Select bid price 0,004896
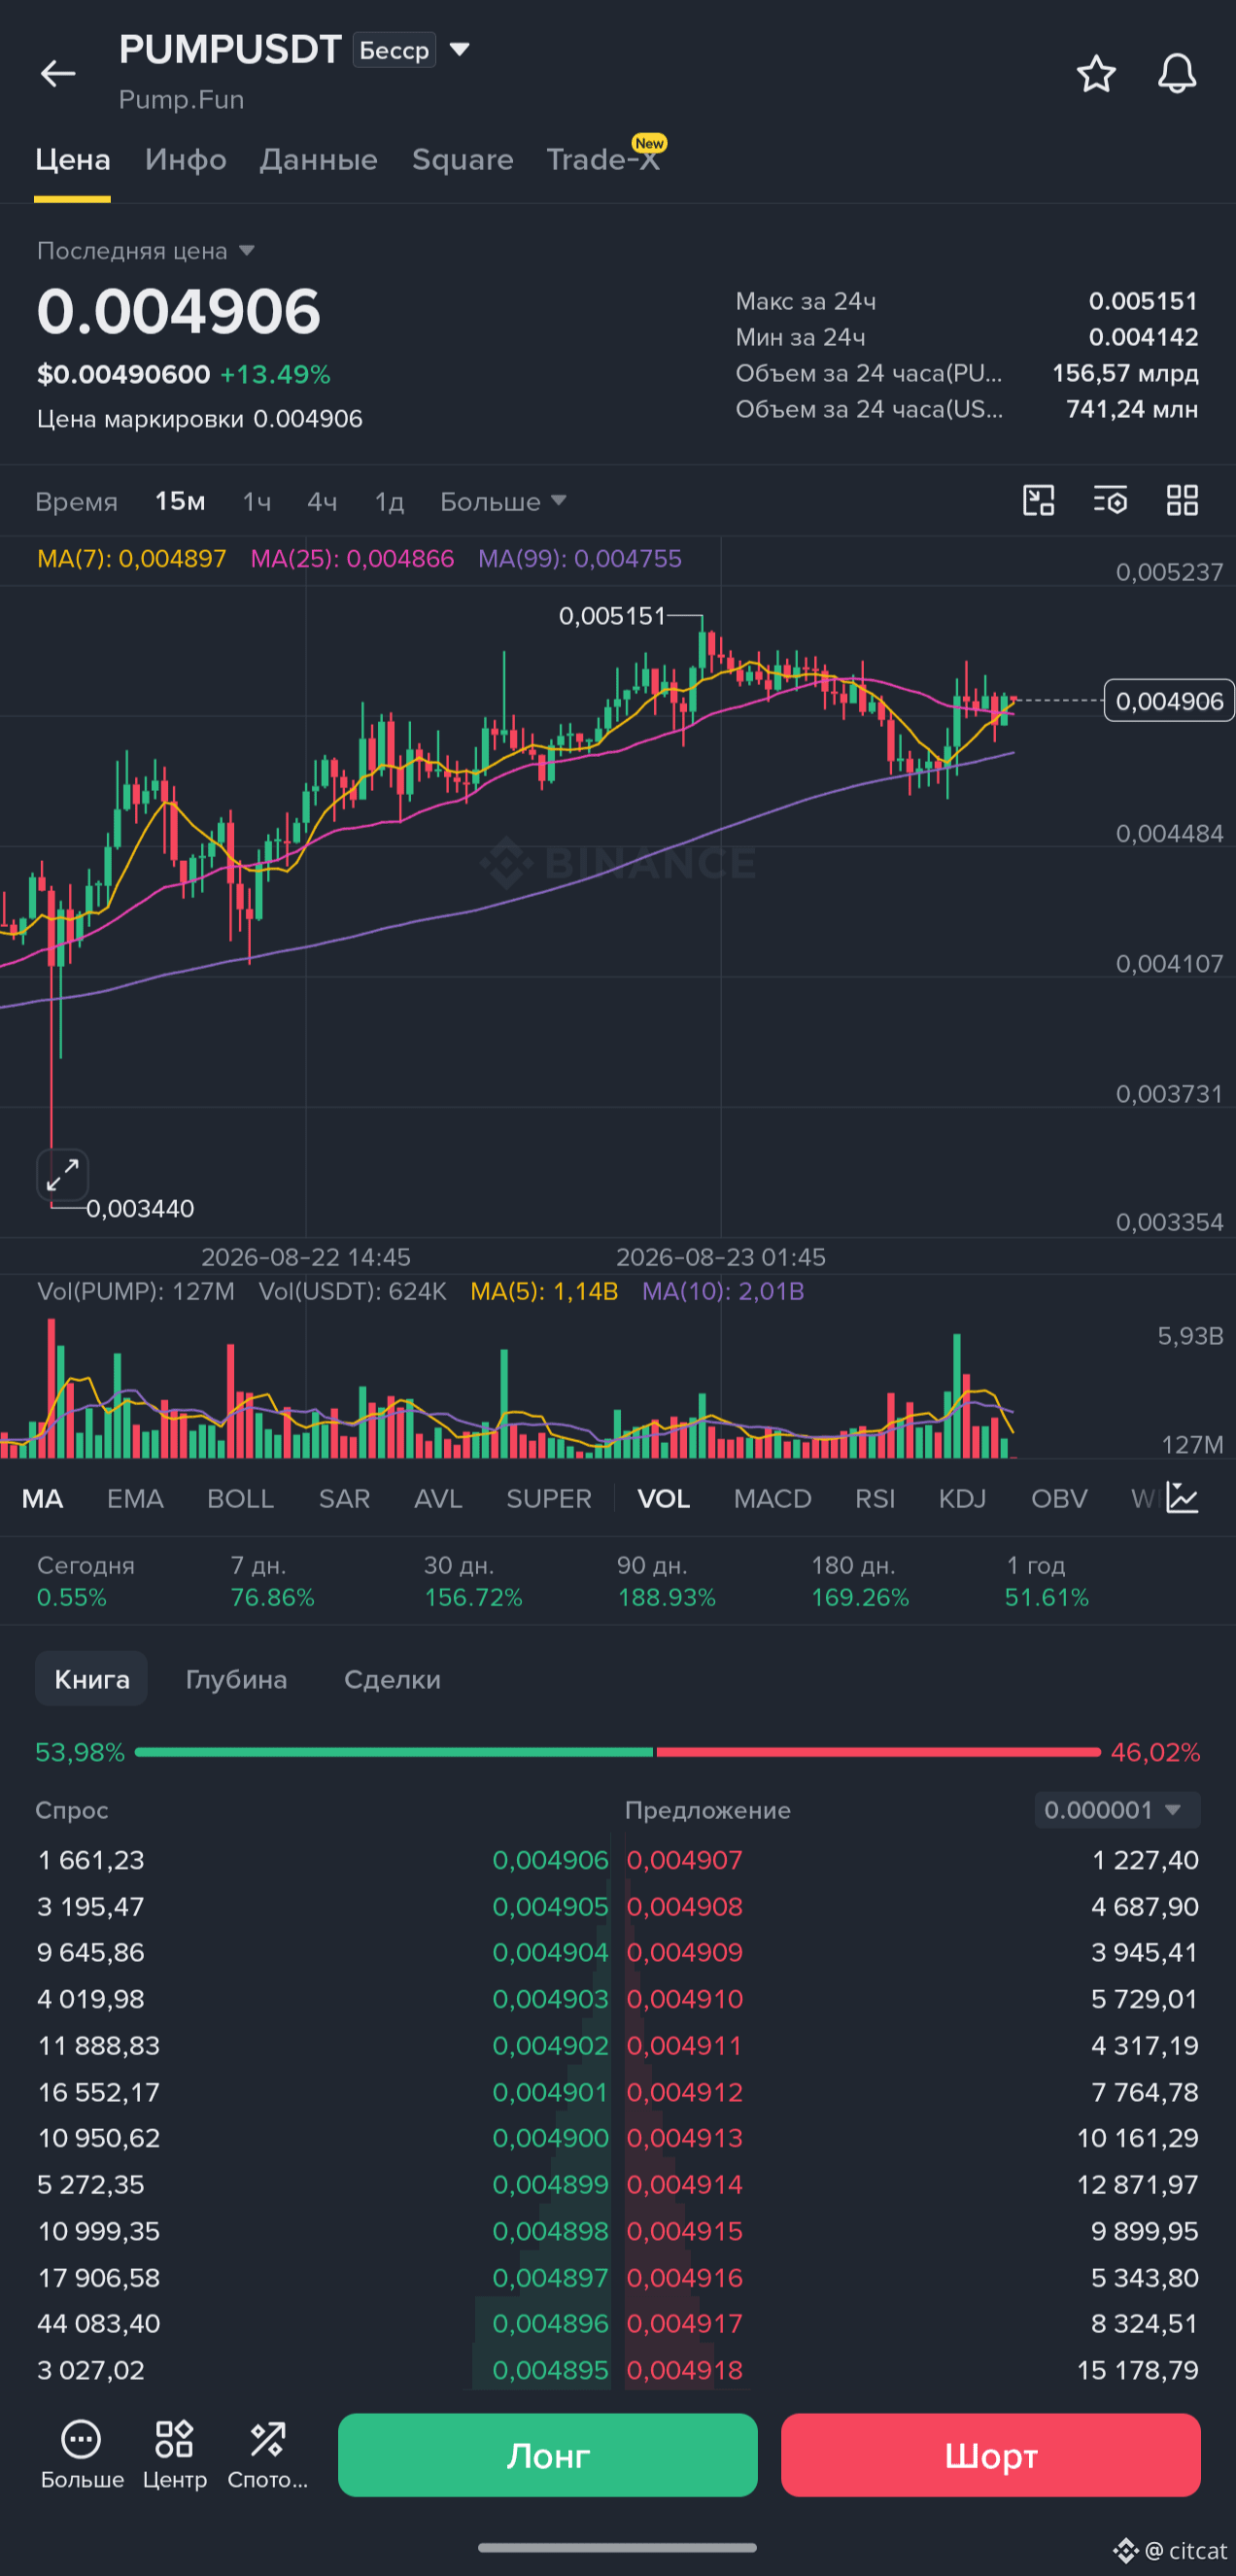This screenshot has width=1236, height=2576. (x=550, y=2323)
